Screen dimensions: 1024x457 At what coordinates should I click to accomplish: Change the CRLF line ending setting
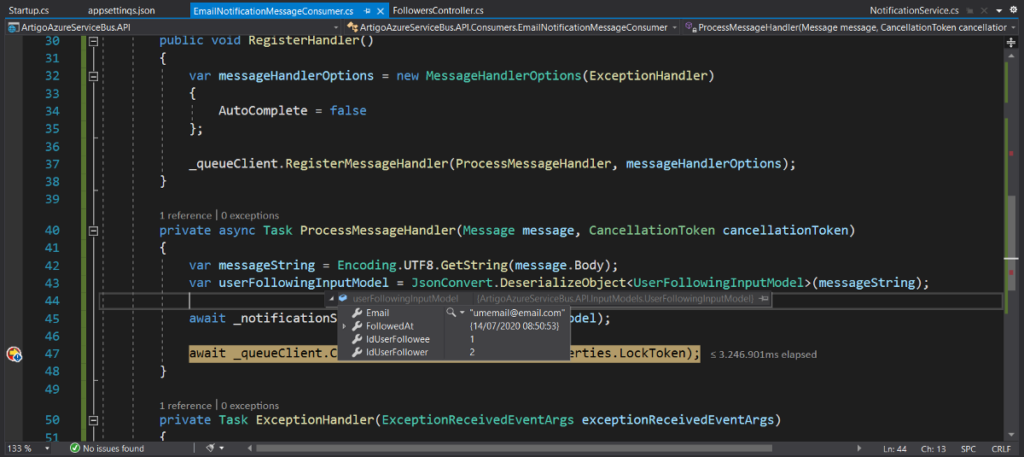pyautogui.click(x=1000, y=449)
